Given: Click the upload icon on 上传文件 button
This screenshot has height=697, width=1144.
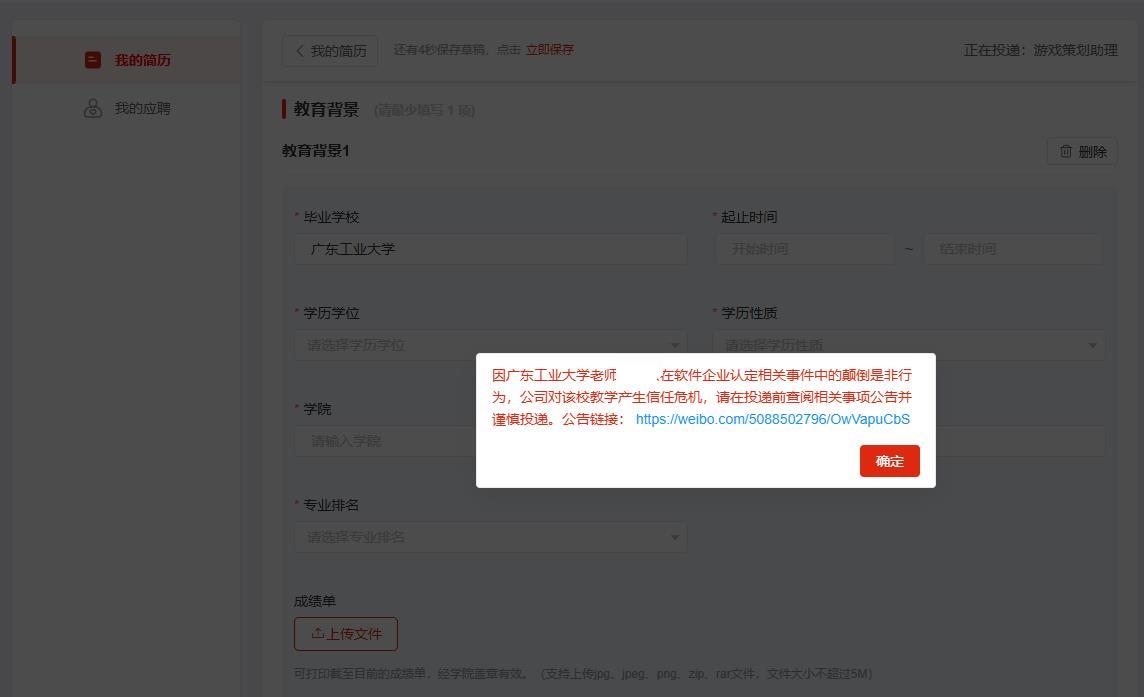Looking at the screenshot, I should tap(316, 633).
